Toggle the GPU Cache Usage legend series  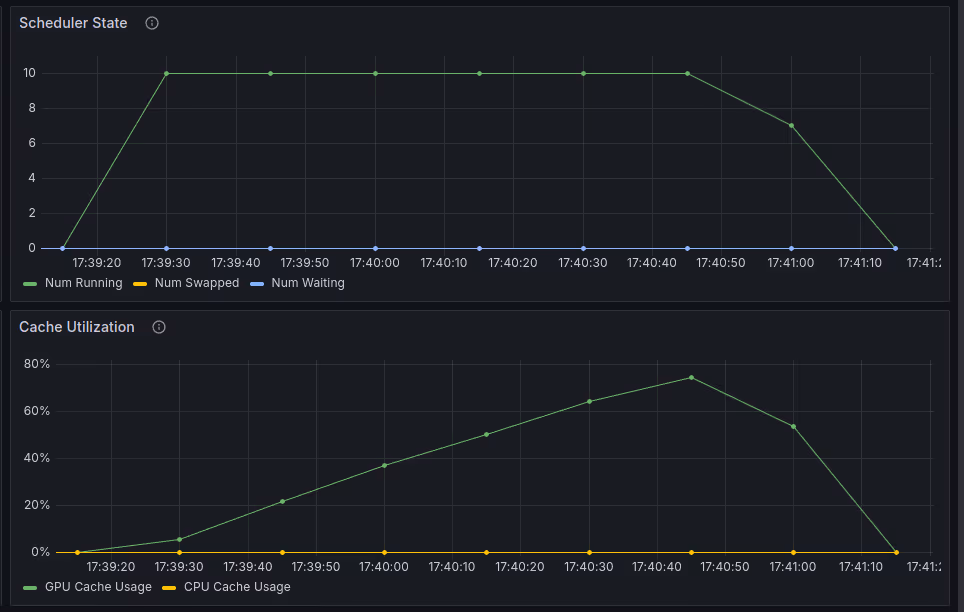pyautogui.click(x=98, y=587)
